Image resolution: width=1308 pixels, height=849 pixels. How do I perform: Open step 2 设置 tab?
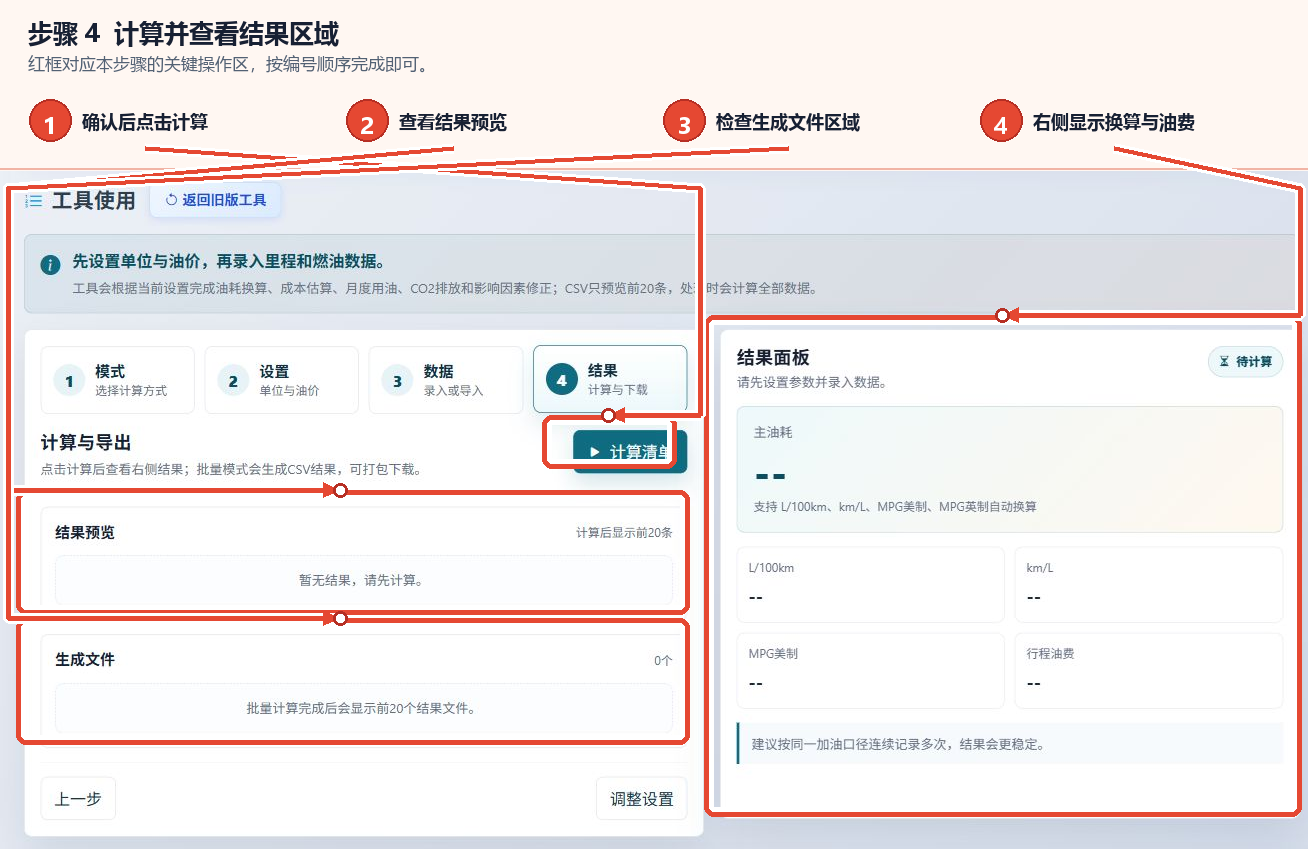point(282,380)
